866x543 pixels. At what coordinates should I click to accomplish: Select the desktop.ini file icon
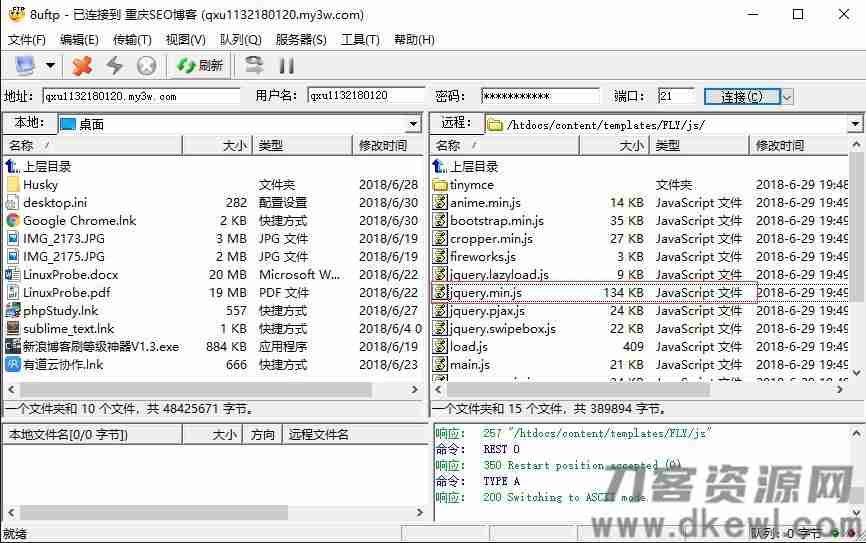pyautogui.click(x=13, y=202)
